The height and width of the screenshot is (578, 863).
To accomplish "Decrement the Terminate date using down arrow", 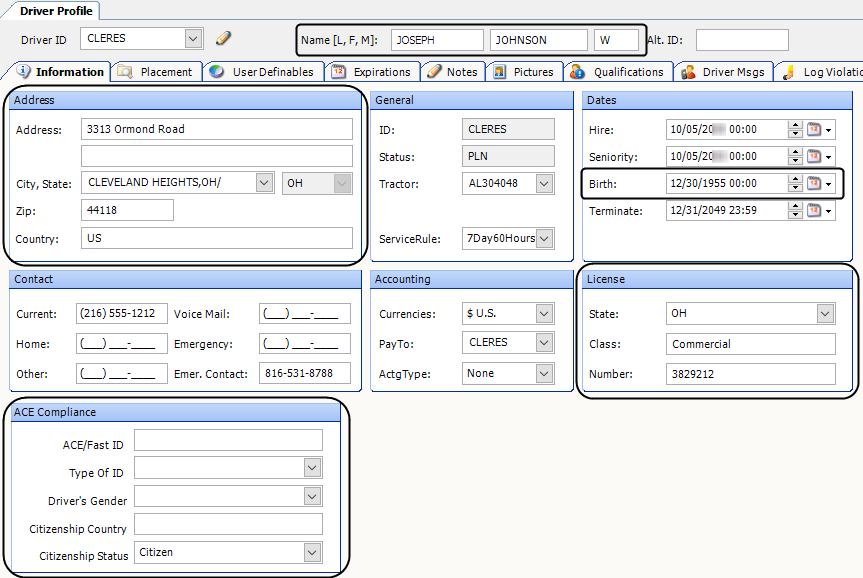I will pos(796,215).
